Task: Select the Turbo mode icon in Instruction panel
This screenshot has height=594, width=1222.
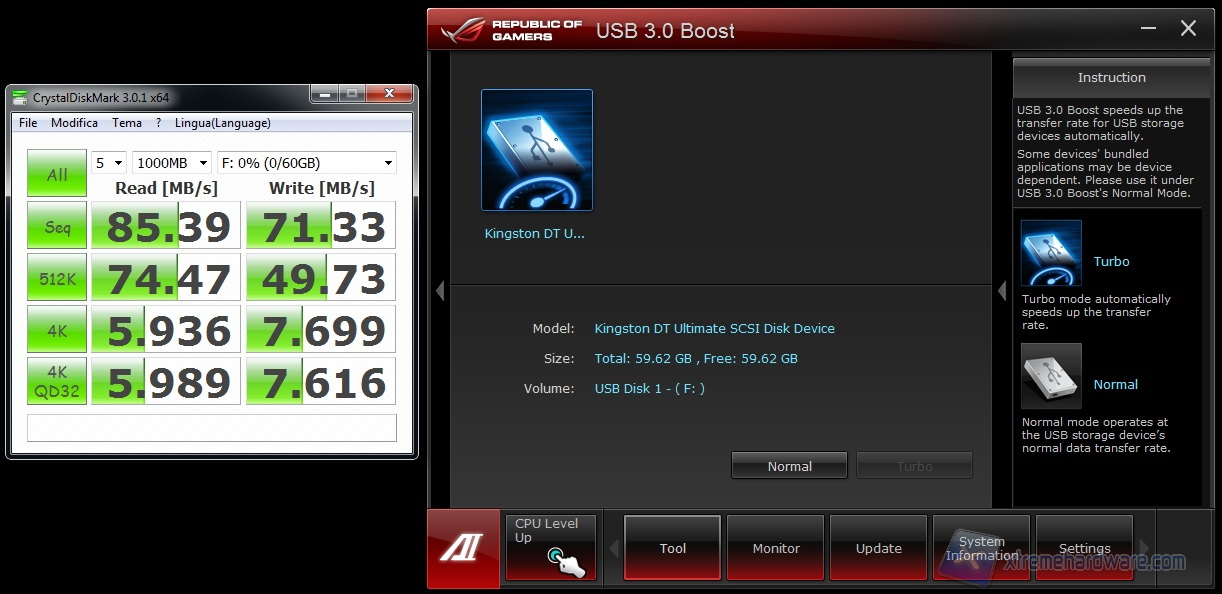Action: pos(1050,254)
